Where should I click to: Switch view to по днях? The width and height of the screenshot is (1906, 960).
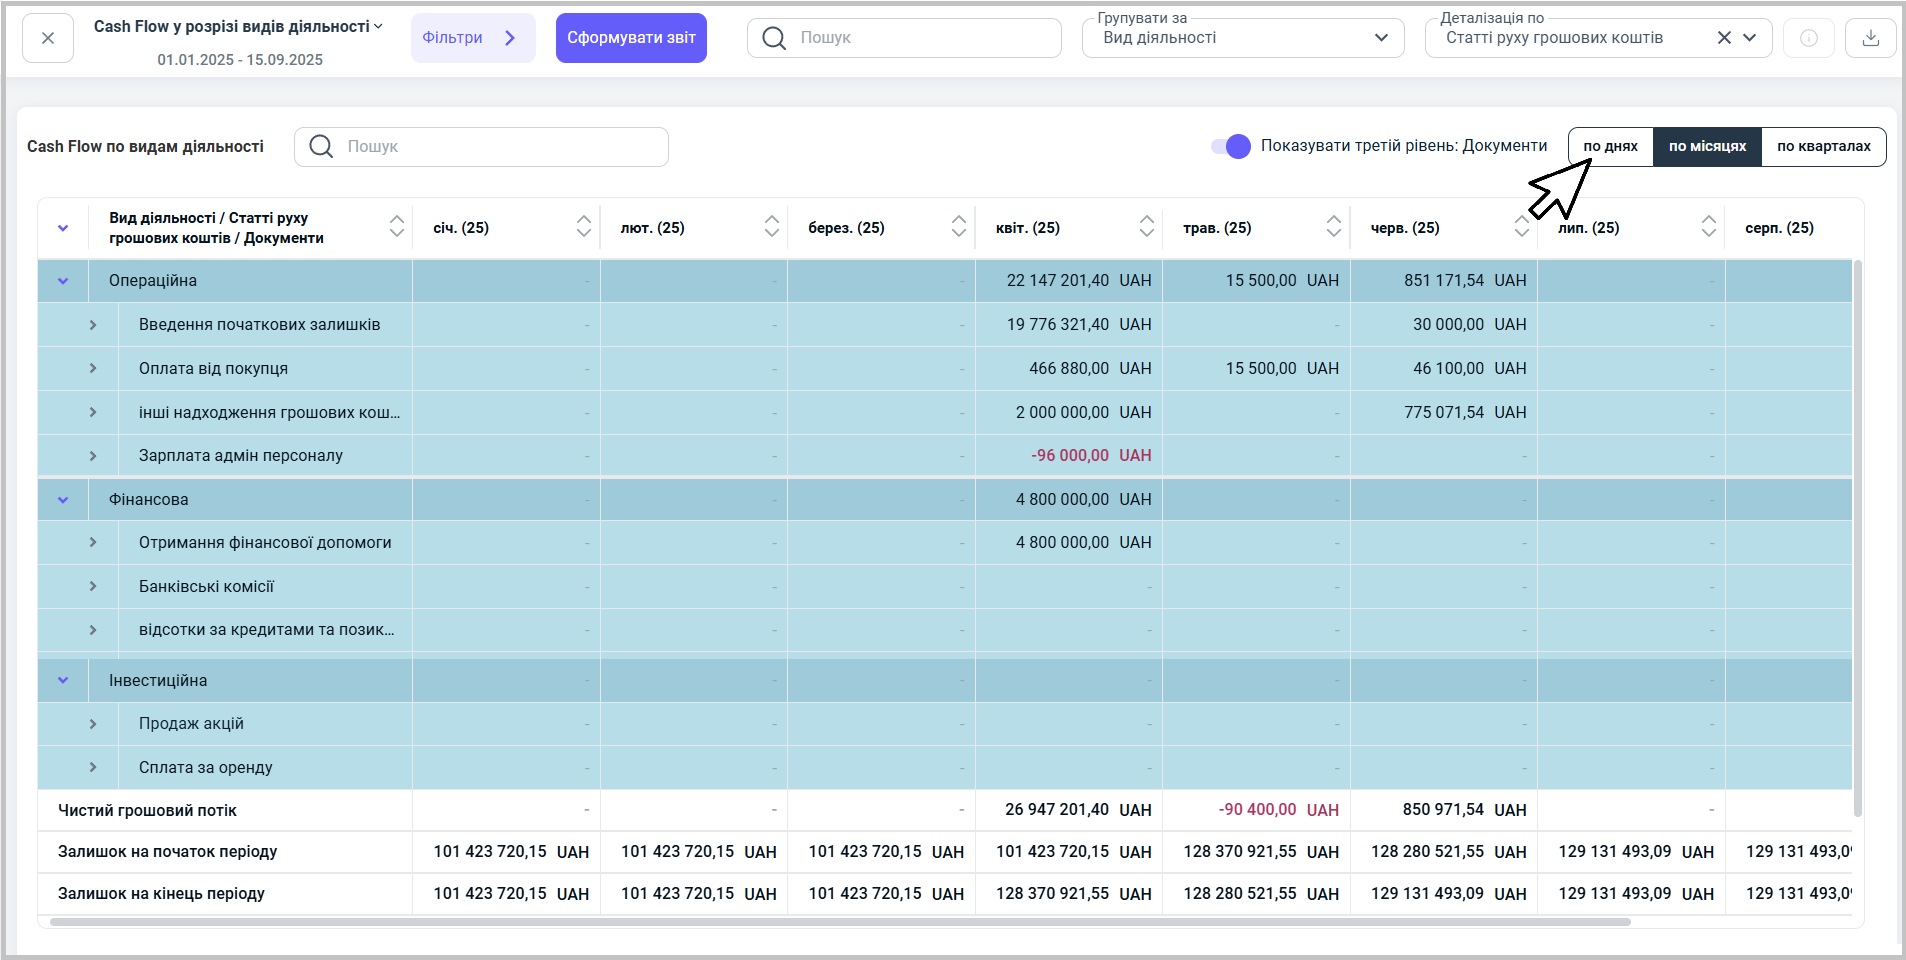pos(1610,146)
